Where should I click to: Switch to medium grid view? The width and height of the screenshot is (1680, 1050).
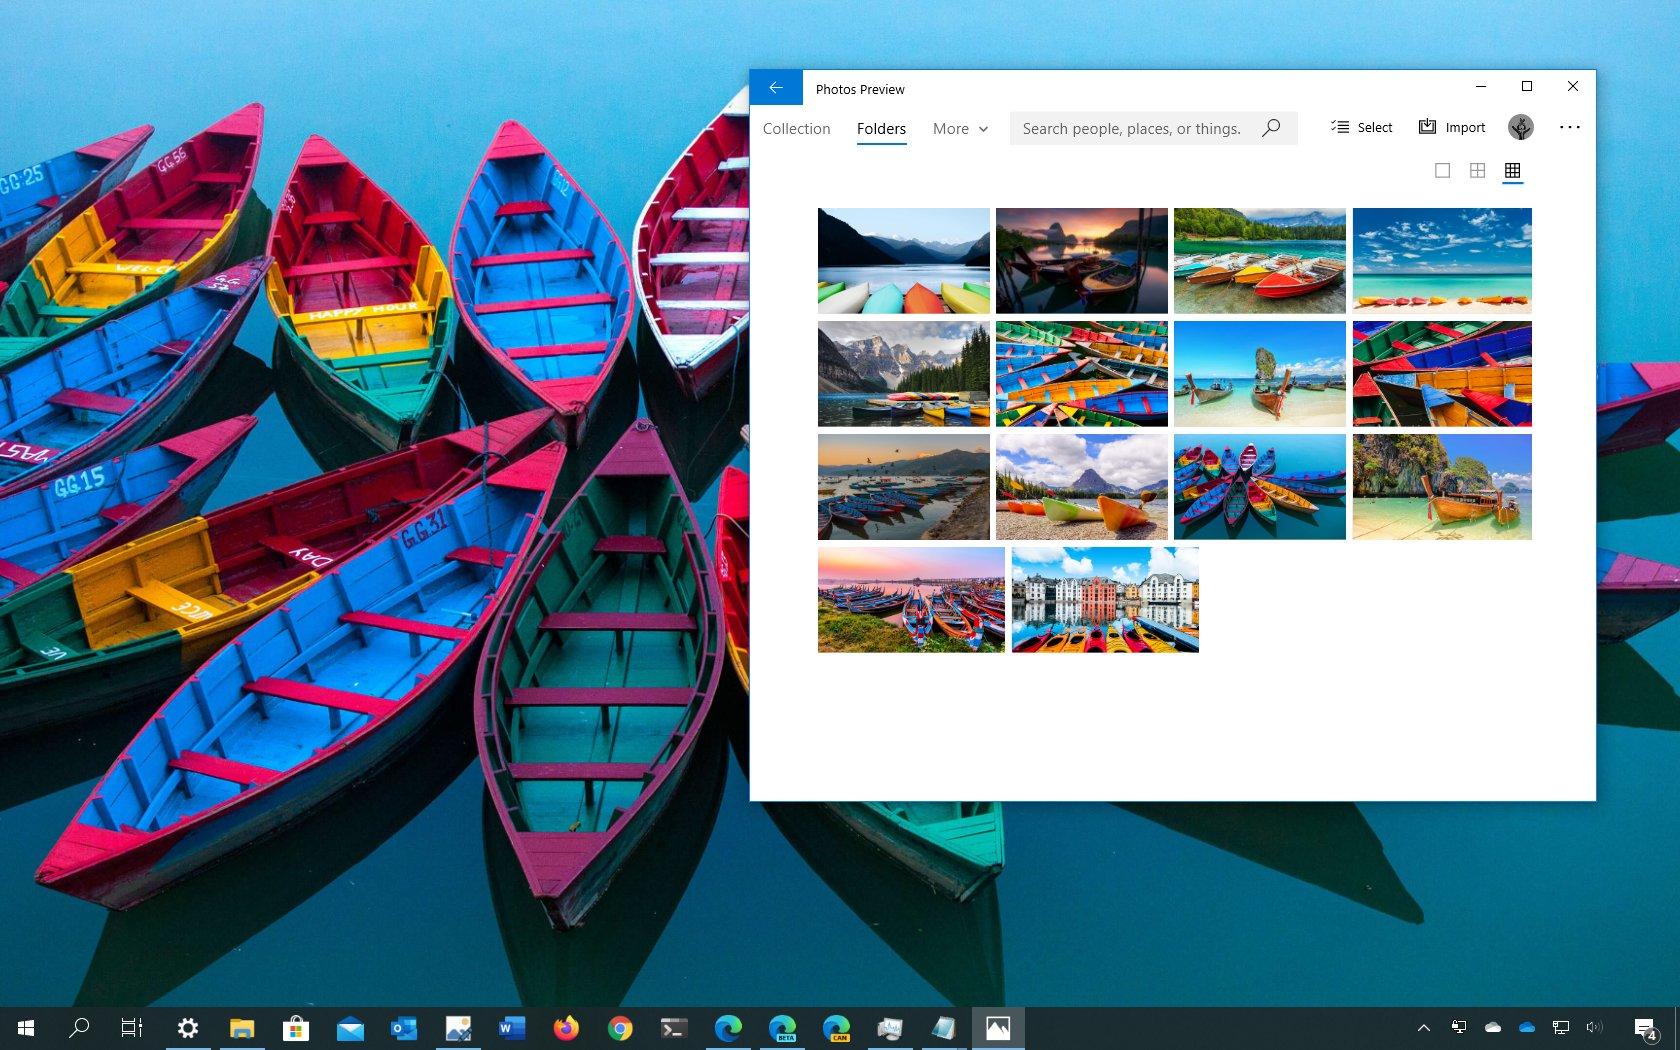pyautogui.click(x=1478, y=170)
